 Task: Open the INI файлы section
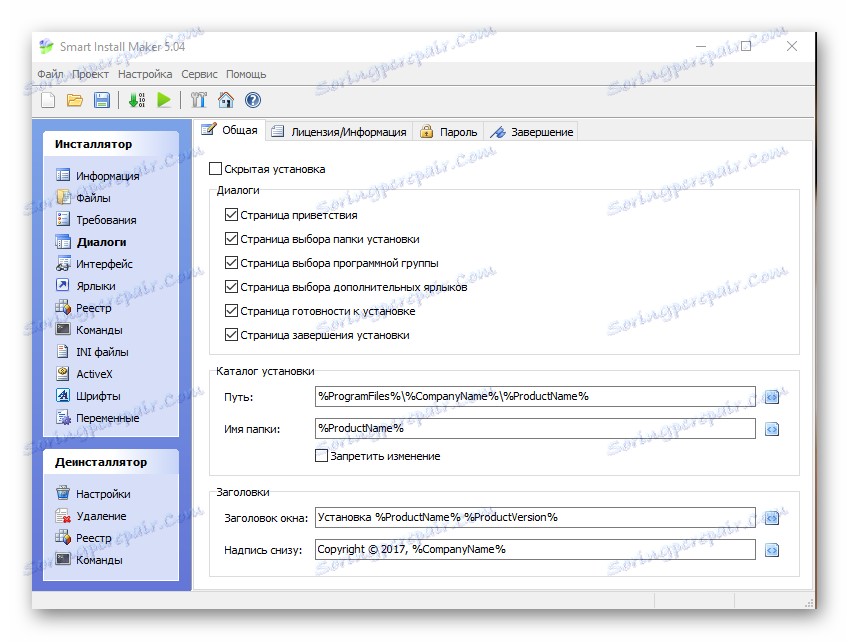(x=92, y=352)
